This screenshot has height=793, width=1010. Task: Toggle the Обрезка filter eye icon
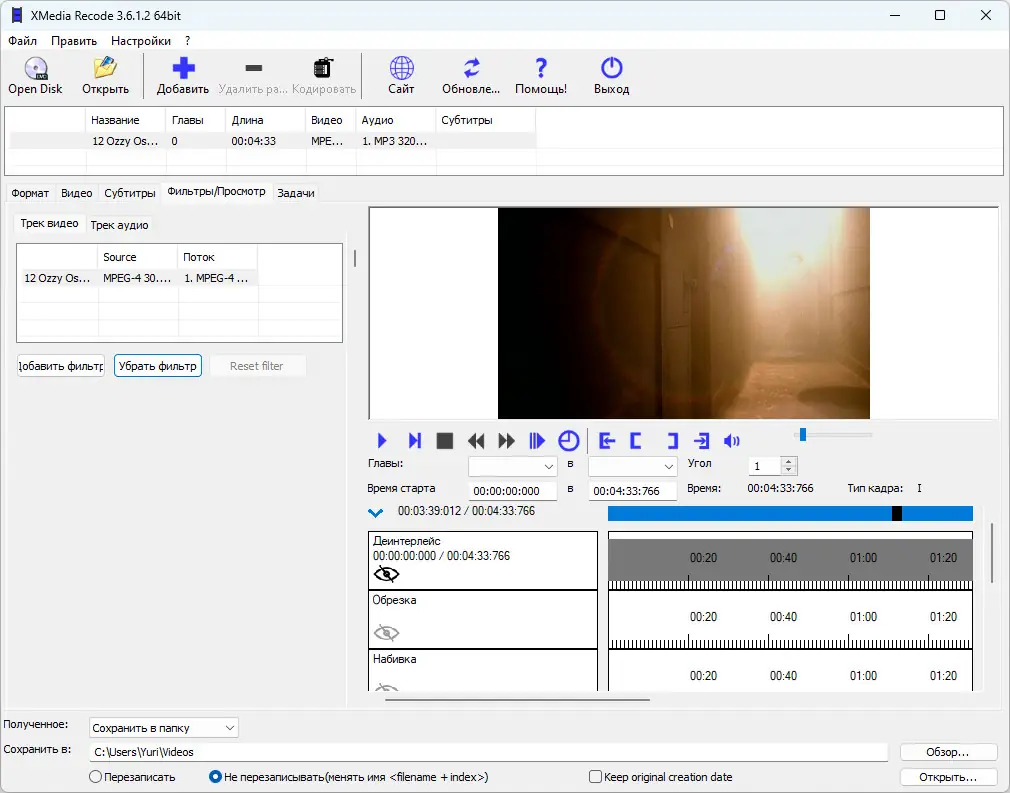tap(386, 632)
